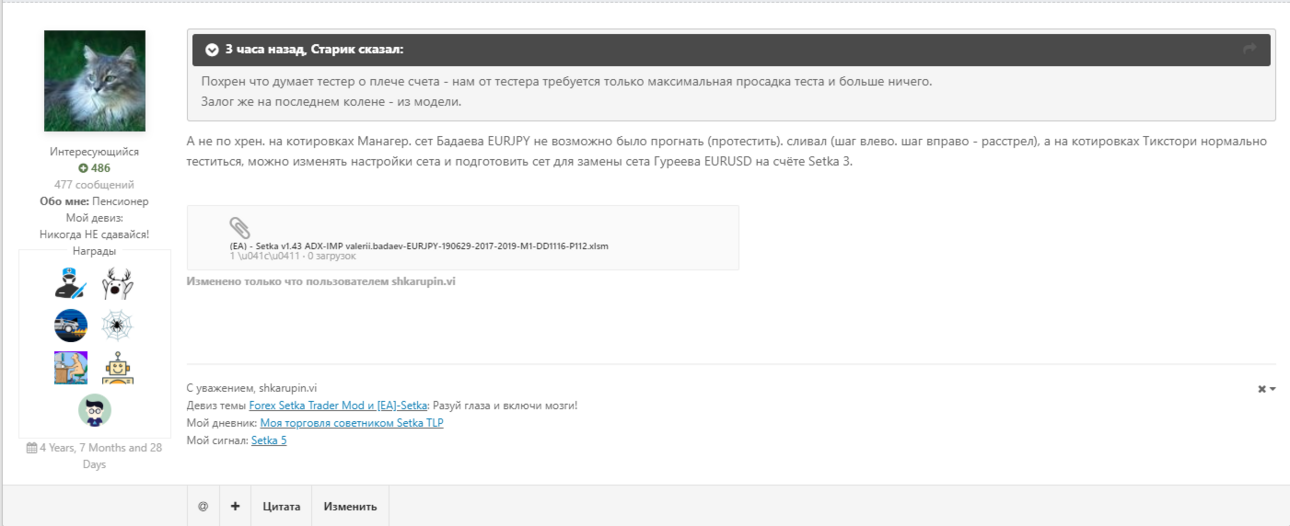Open the Forex Setka Trader Mod и [EA]-Setka link

click(x=338, y=405)
